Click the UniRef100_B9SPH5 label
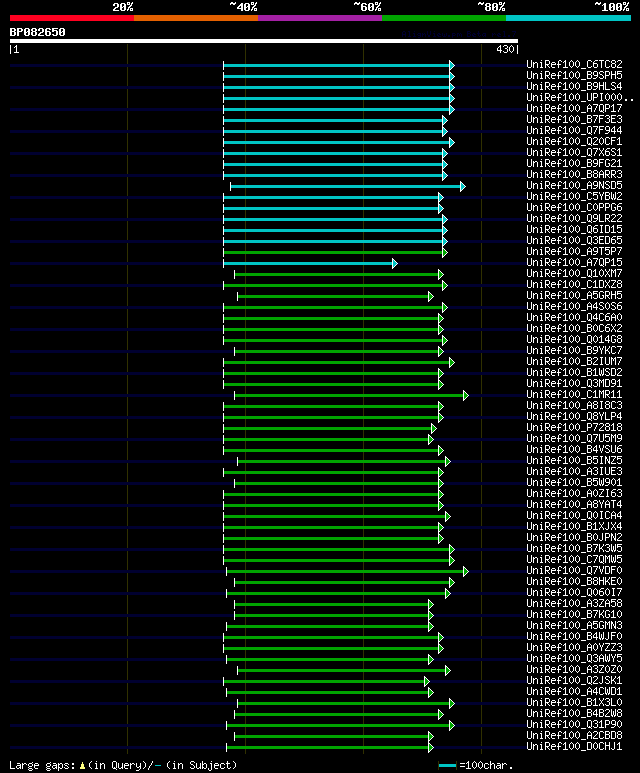 click(x=574, y=75)
